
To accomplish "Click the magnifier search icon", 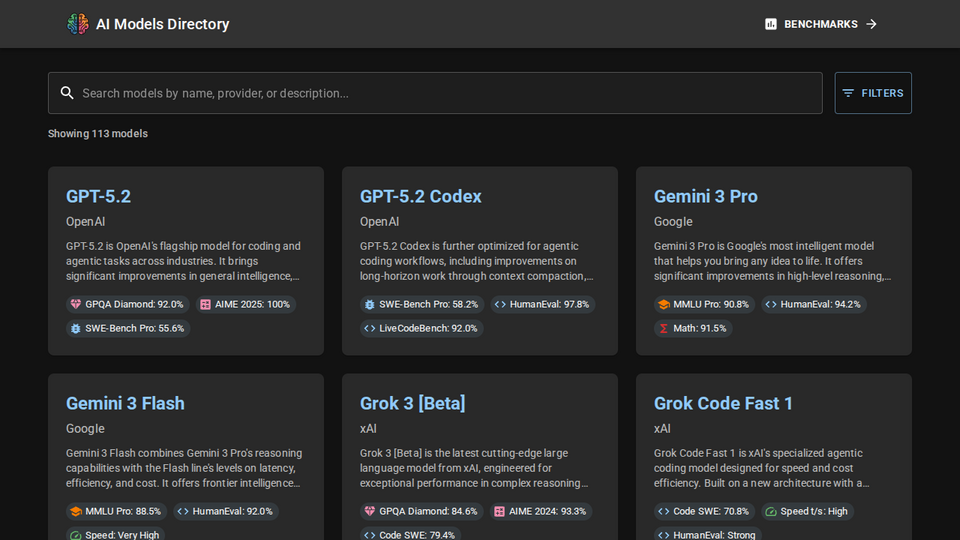I will pos(67,93).
